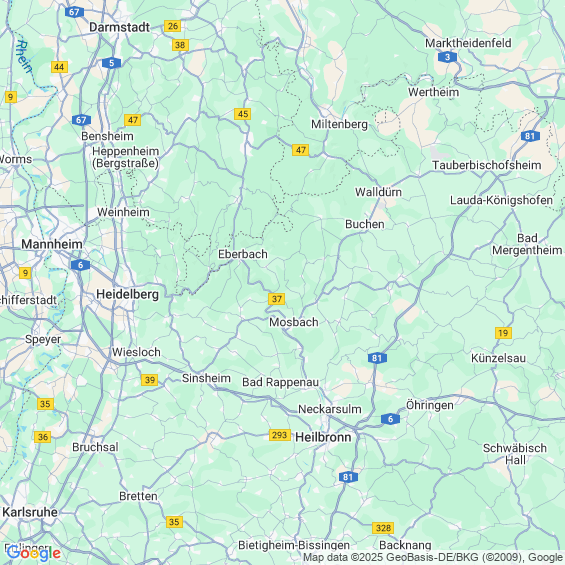Image resolution: width=565 pixels, height=565 pixels.
Task: Click the B37 road sign above Mosbach
Action: coord(276,299)
